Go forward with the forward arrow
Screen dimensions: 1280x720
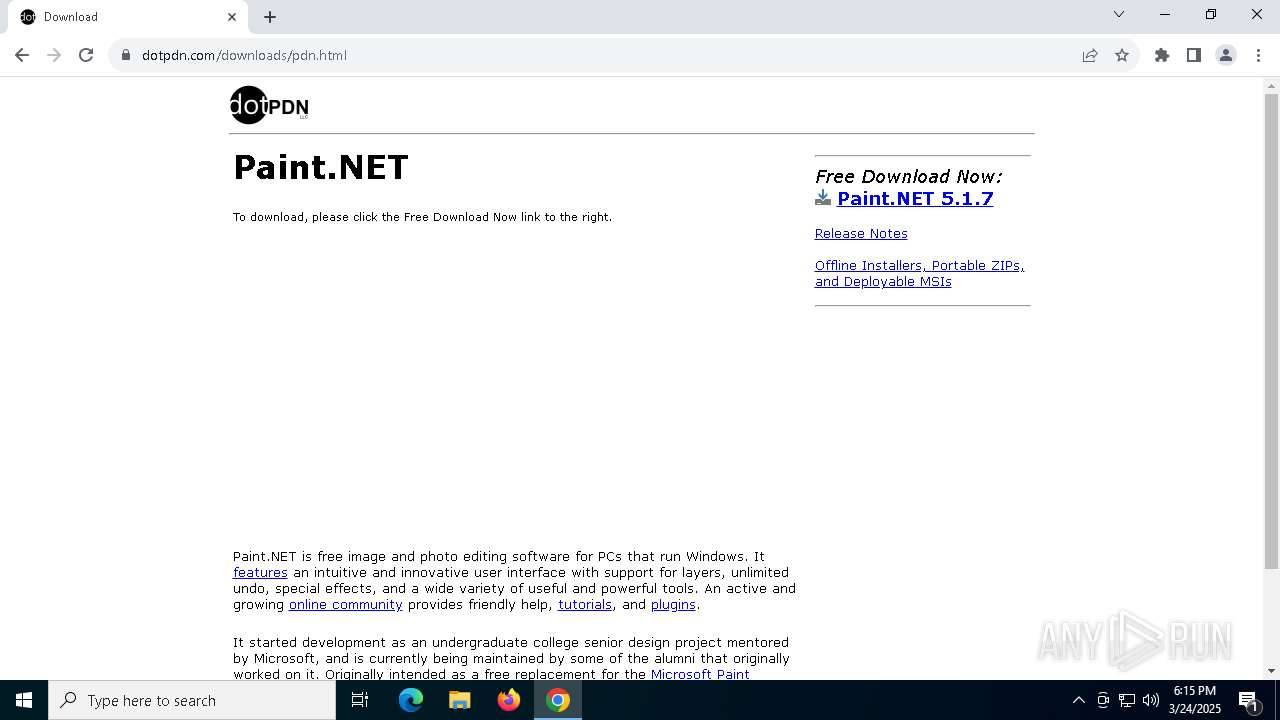tap(54, 55)
